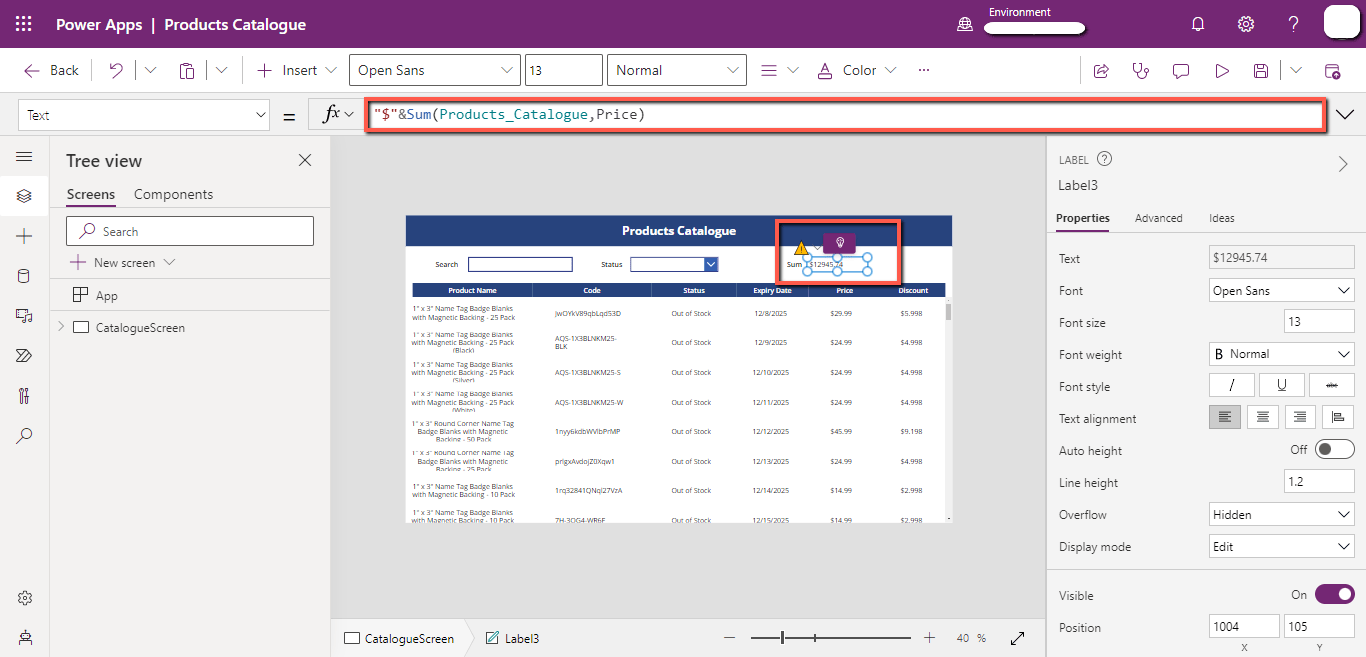
Task: Click the fit to window expand icon
Action: pos(1018,638)
